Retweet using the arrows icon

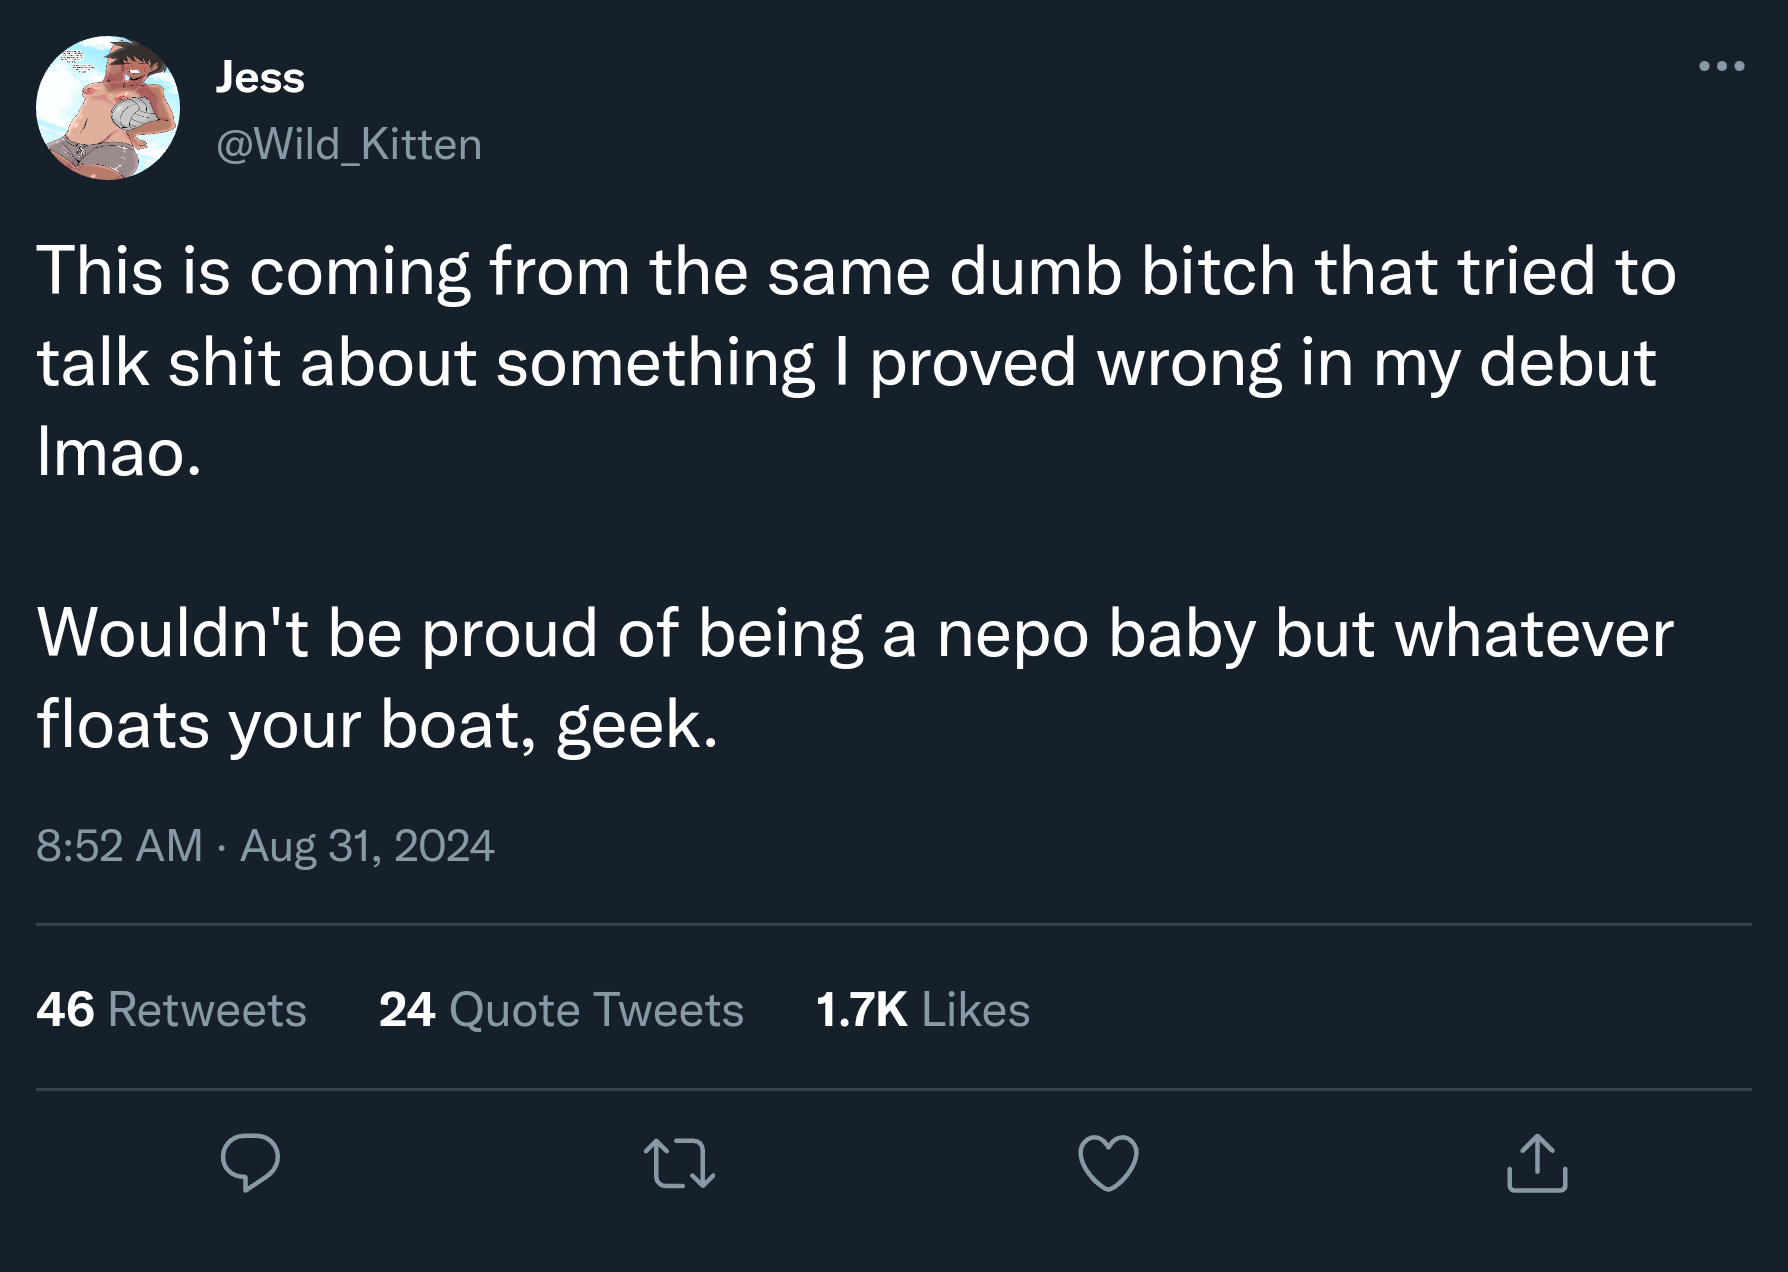point(679,1164)
